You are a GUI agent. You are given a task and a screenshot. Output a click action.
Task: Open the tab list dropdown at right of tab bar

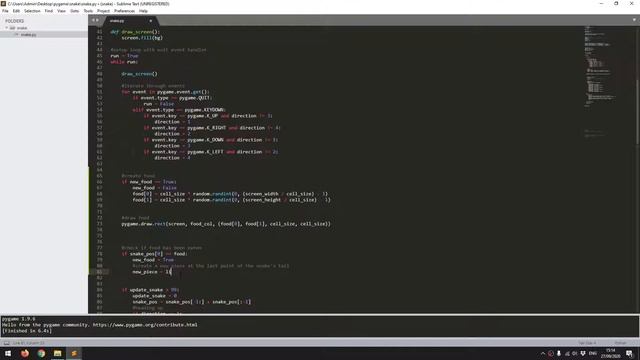tap(634, 20)
